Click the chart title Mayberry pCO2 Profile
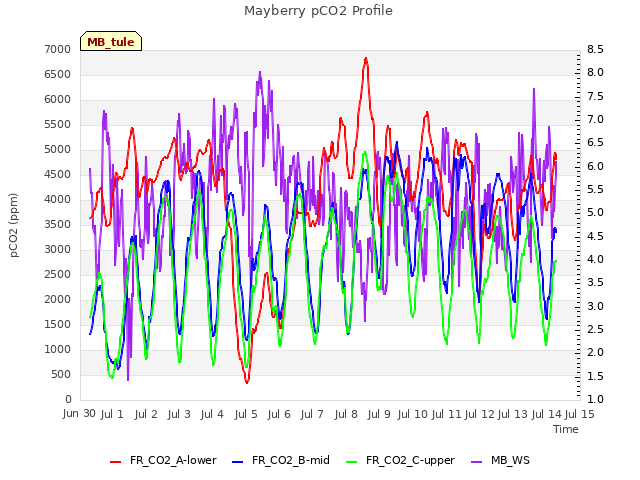The image size is (640, 480). pyautogui.click(x=318, y=11)
